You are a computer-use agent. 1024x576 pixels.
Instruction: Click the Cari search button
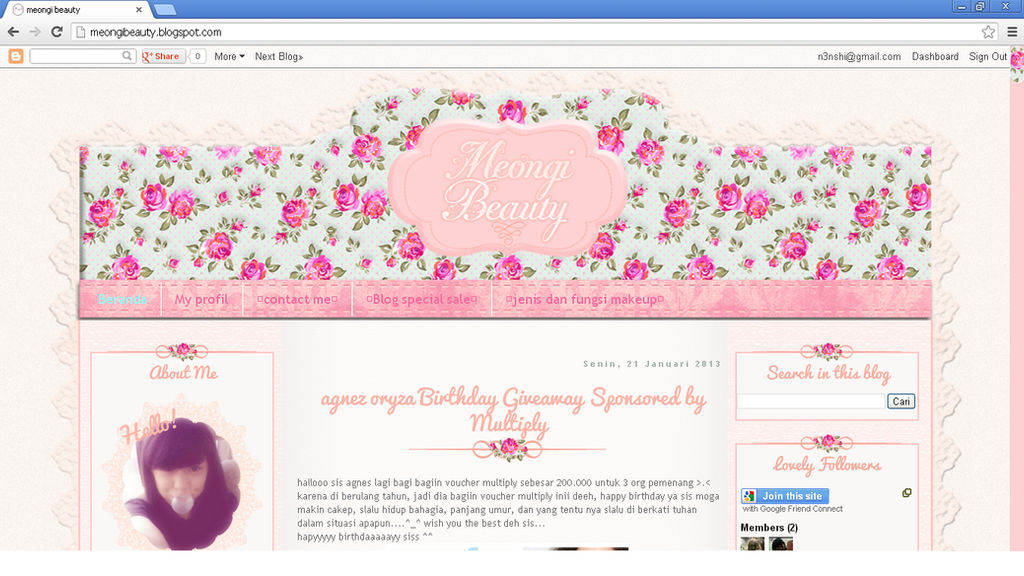click(901, 401)
